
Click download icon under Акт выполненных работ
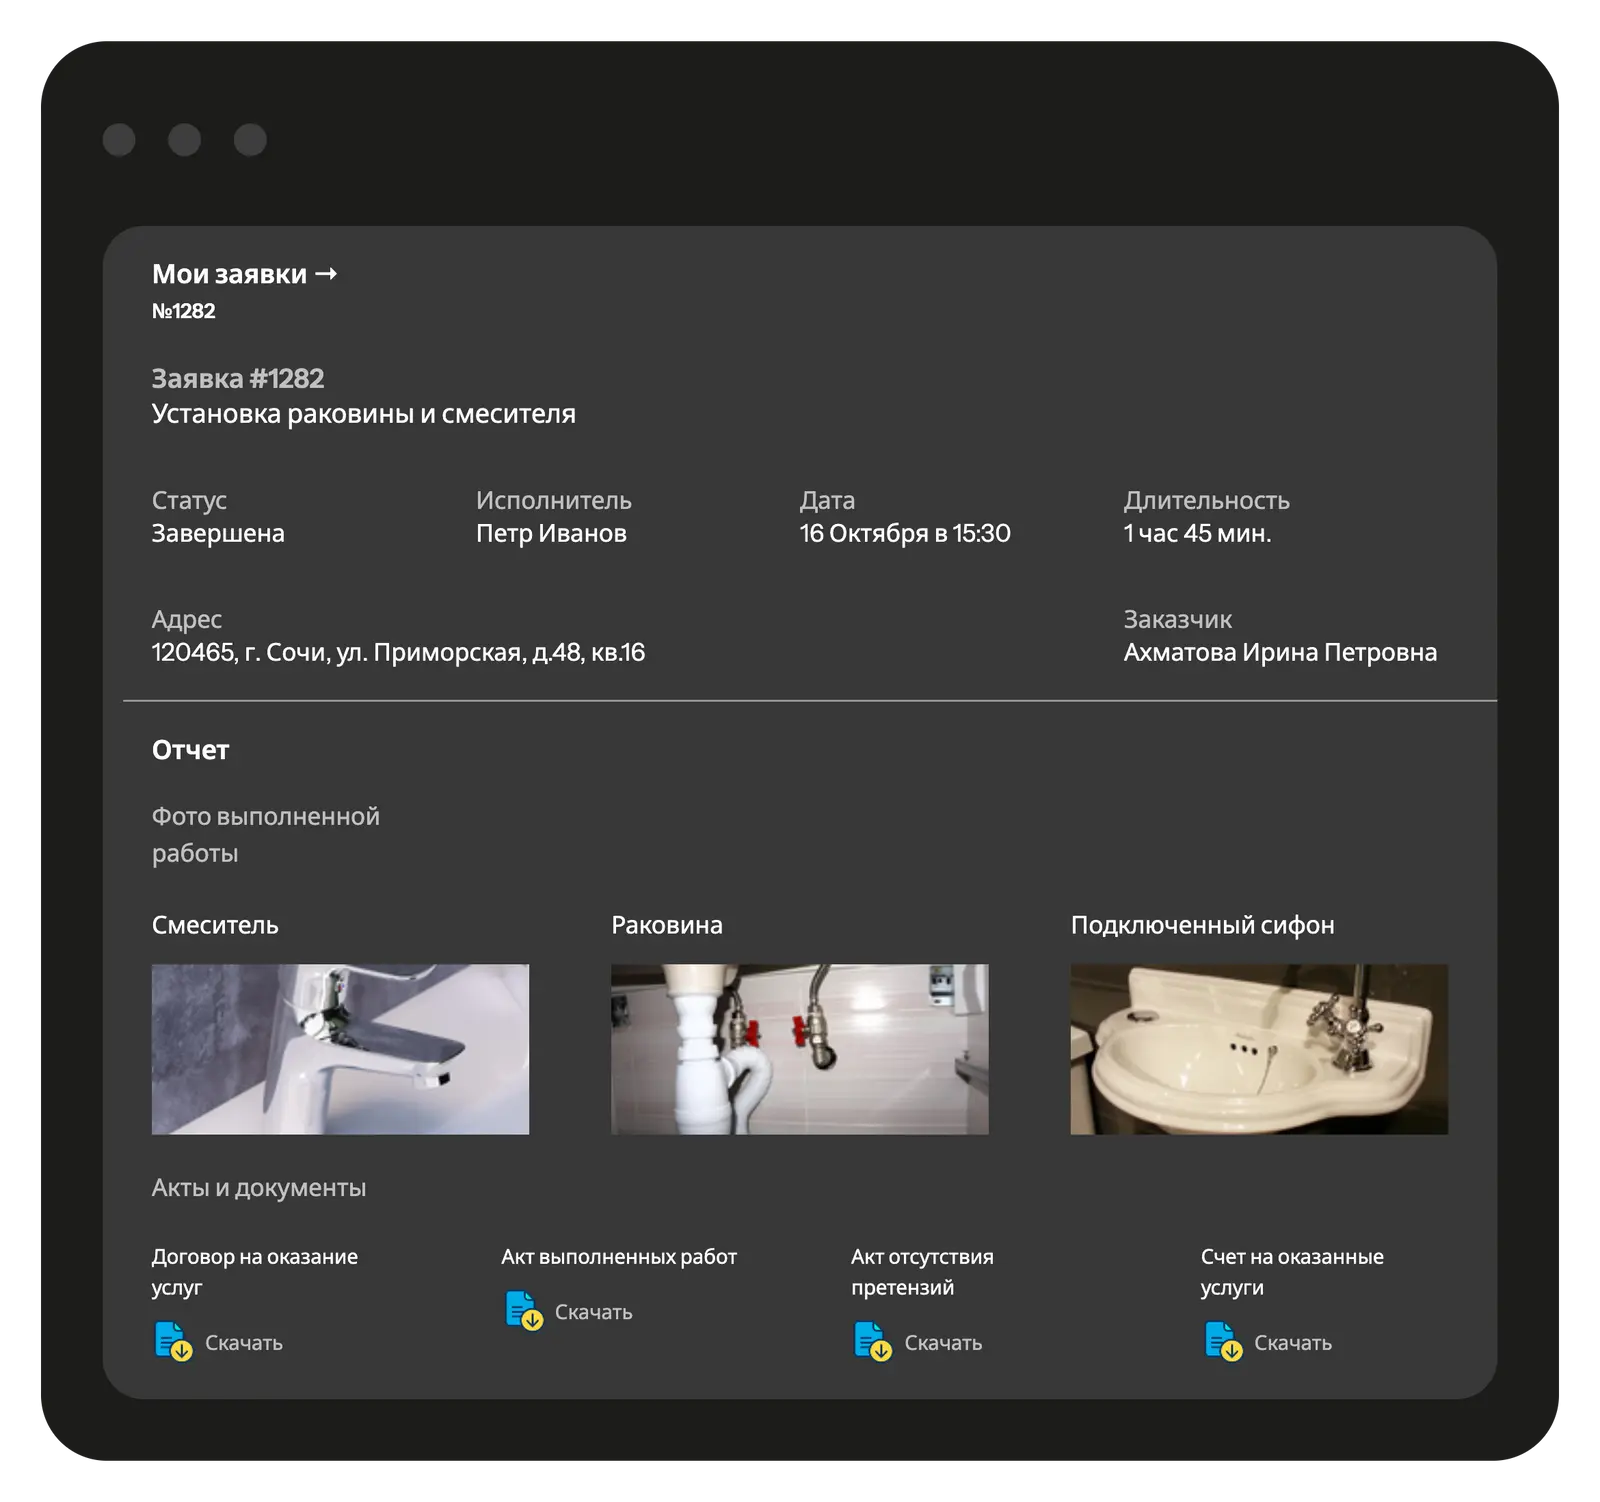point(523,1310)
